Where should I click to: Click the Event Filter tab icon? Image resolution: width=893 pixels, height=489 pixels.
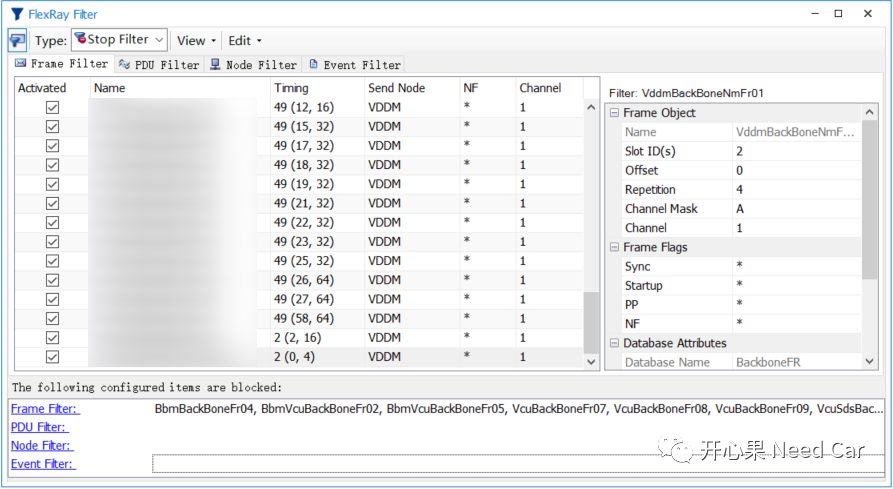tap(313, 64)
